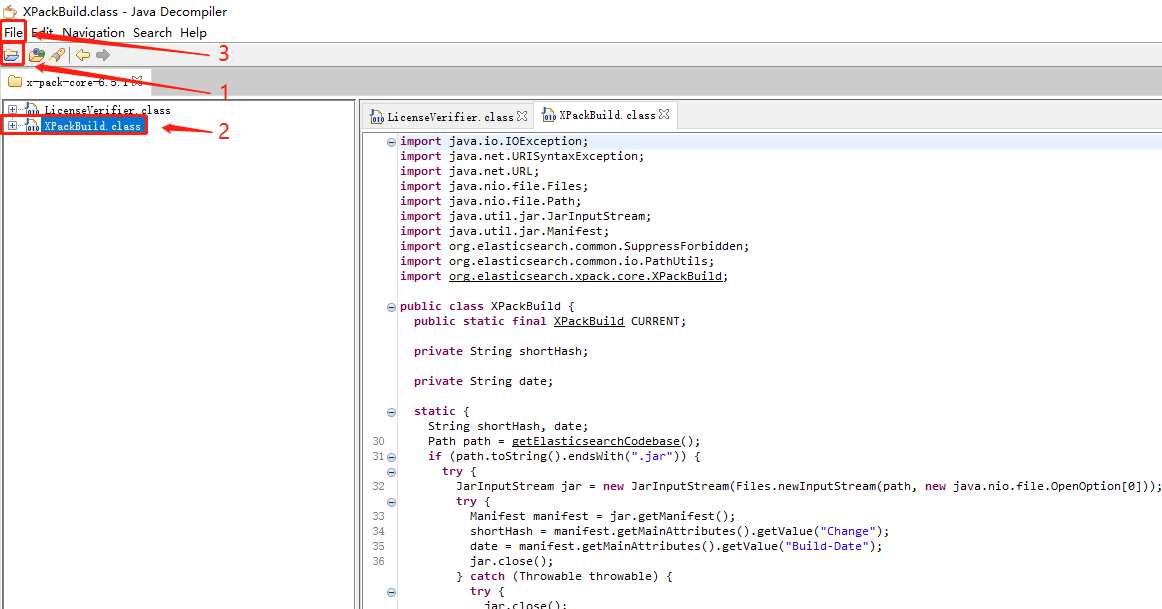Click the java.io.IOException import line
This screenshot has height=609, width=1162.
click(494, 141)
